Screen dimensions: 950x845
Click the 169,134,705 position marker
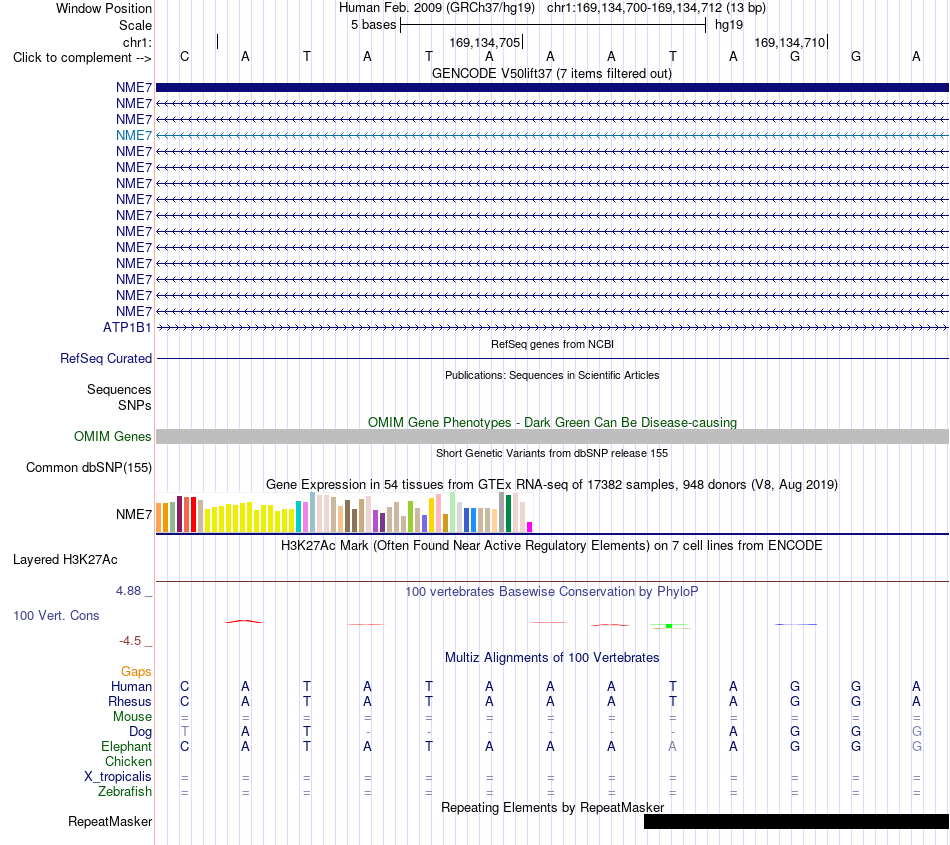coord(485,42)
